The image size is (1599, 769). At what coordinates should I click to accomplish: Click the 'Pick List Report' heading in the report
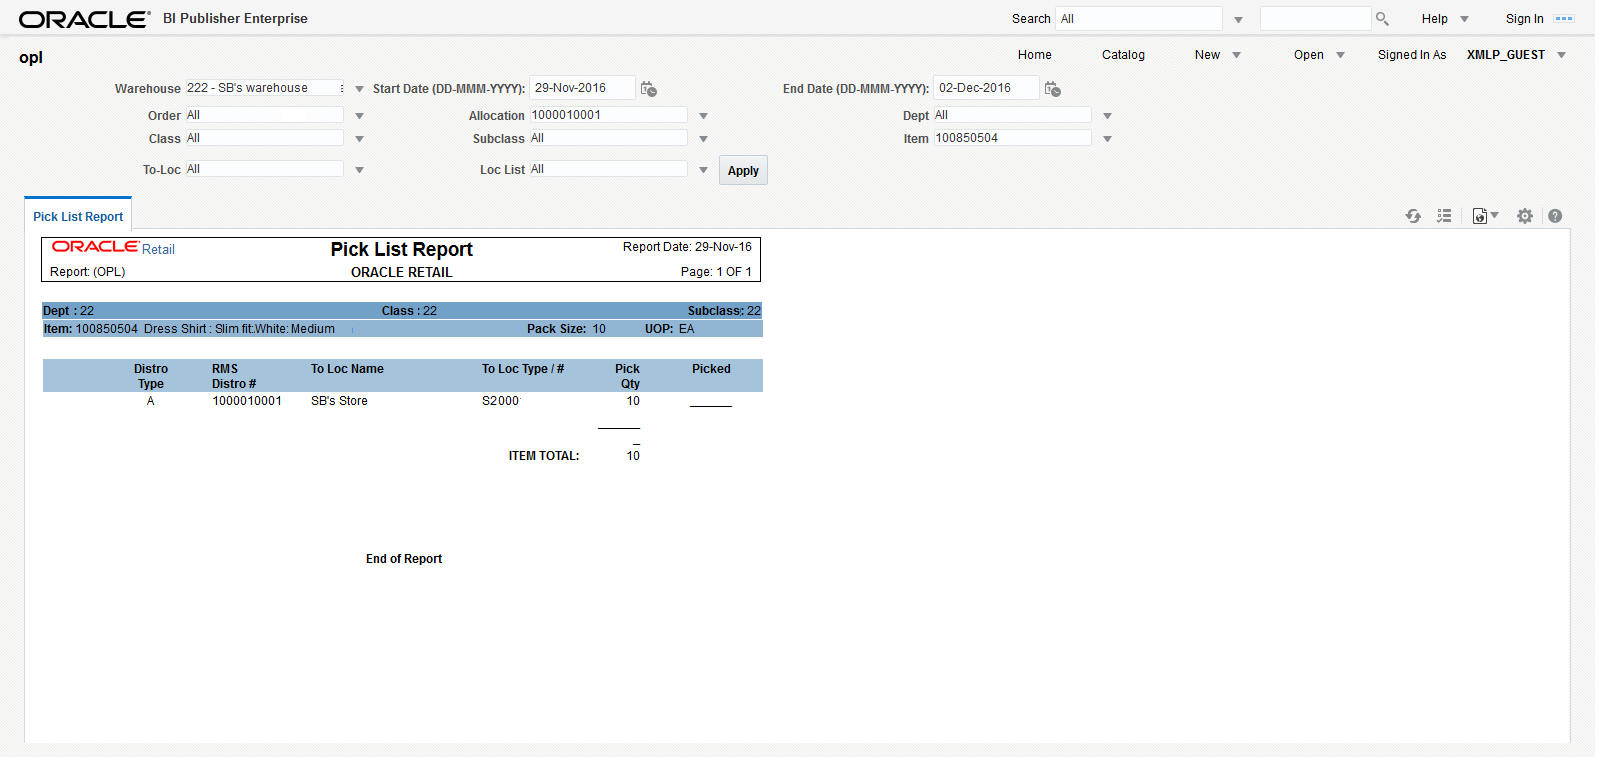(401, 249)
